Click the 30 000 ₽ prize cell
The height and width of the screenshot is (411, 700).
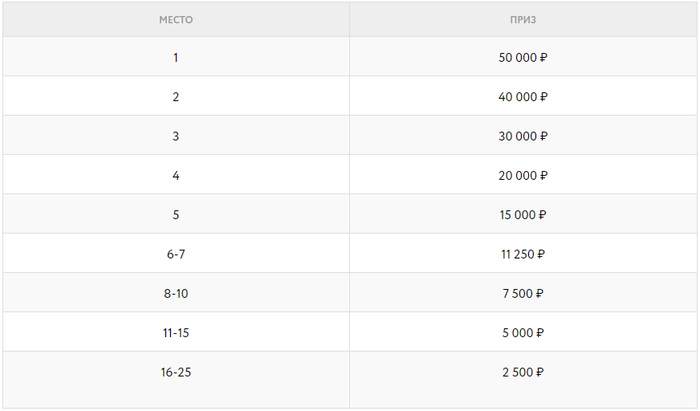[x=523, y=136]
